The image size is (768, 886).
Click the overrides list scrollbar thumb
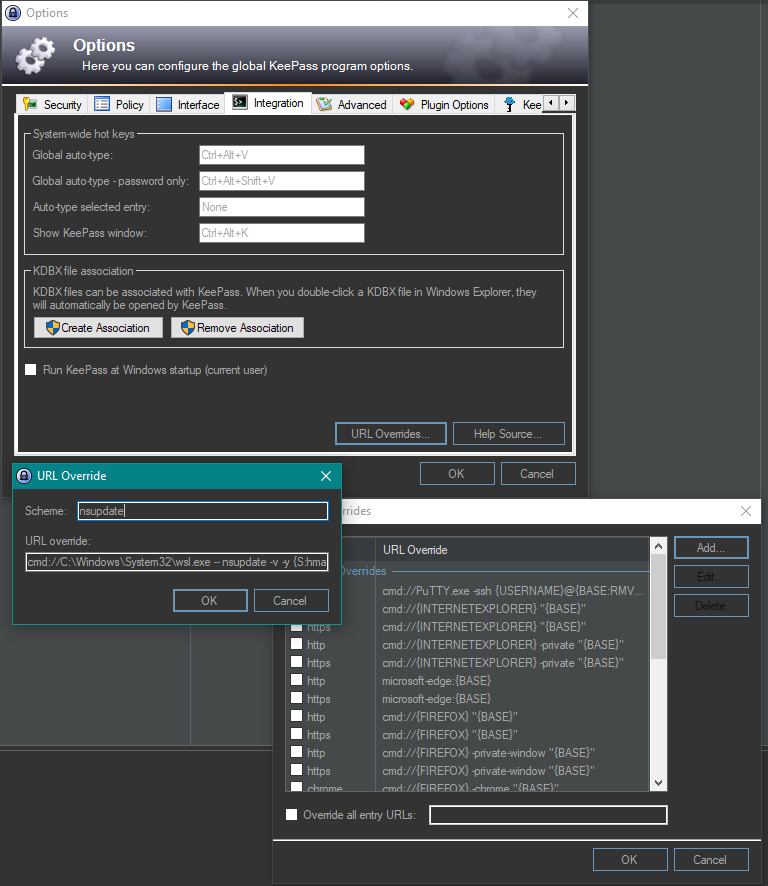(x=658, y=607)
